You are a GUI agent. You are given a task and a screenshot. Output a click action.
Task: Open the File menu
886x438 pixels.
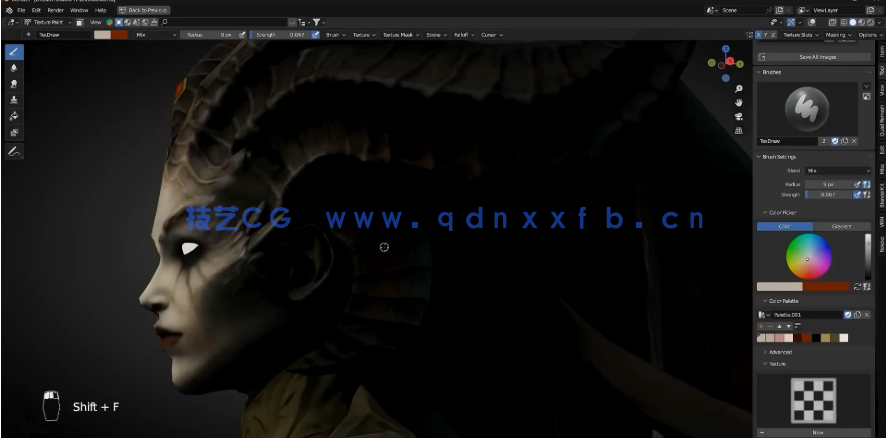21,10
